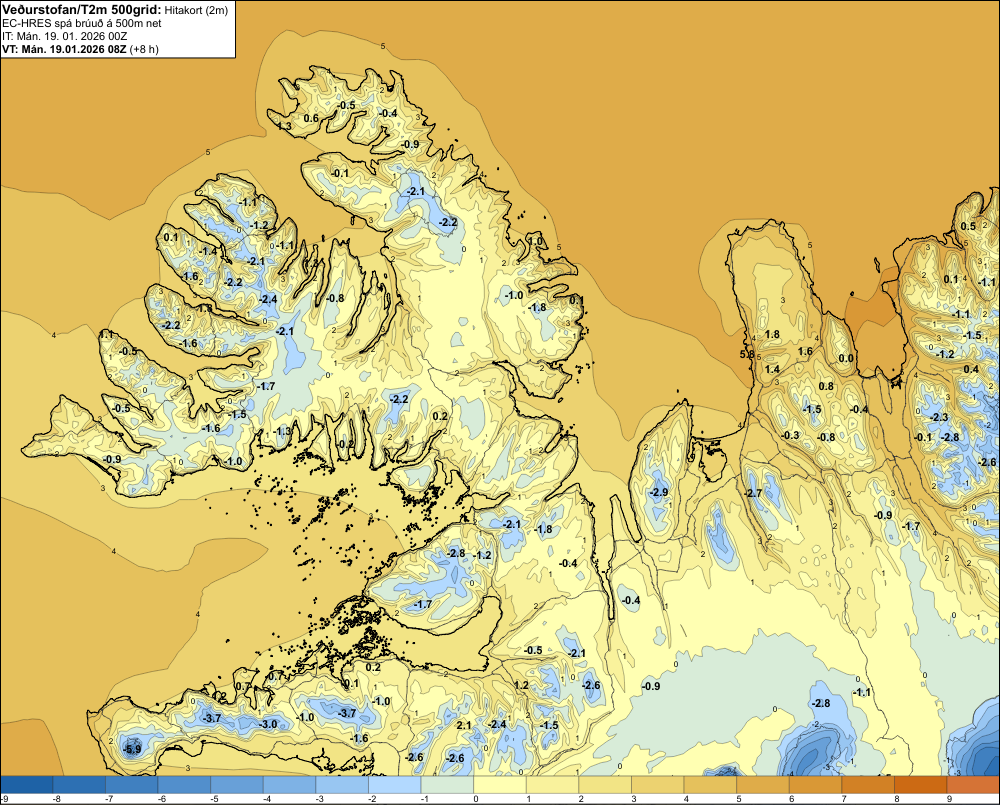Select the legend swatch between -2 and -1

[x=395, y=785]
